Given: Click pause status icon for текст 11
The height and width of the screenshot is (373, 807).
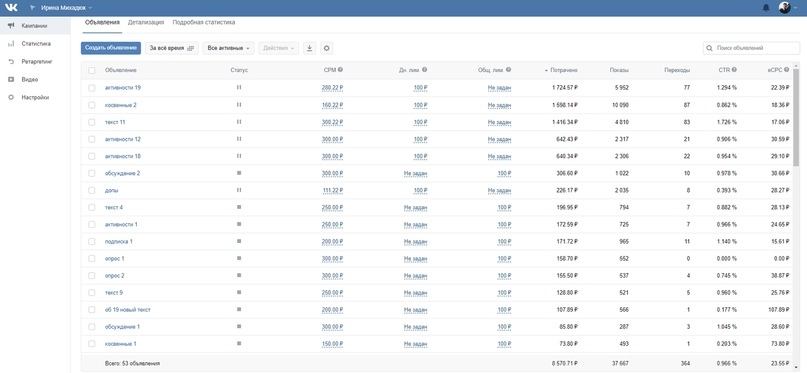Looking at the screenshot, I should pyautogui.click(x=239, y=122).
